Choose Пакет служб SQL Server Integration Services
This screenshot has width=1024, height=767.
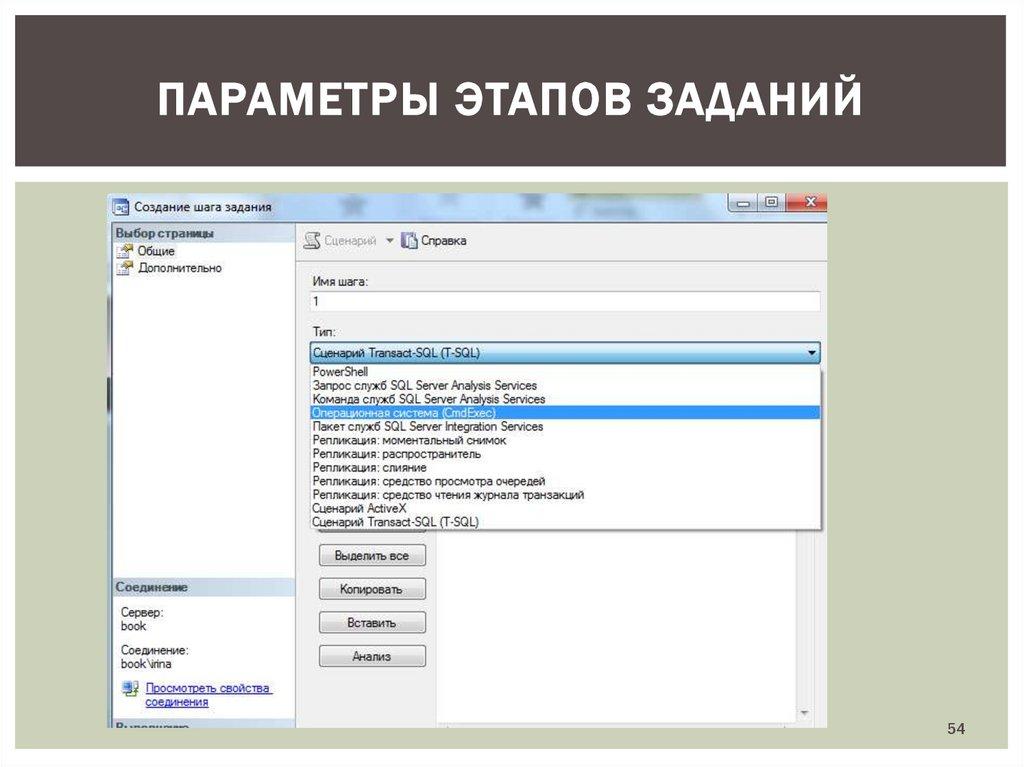[x=427, y=426]
